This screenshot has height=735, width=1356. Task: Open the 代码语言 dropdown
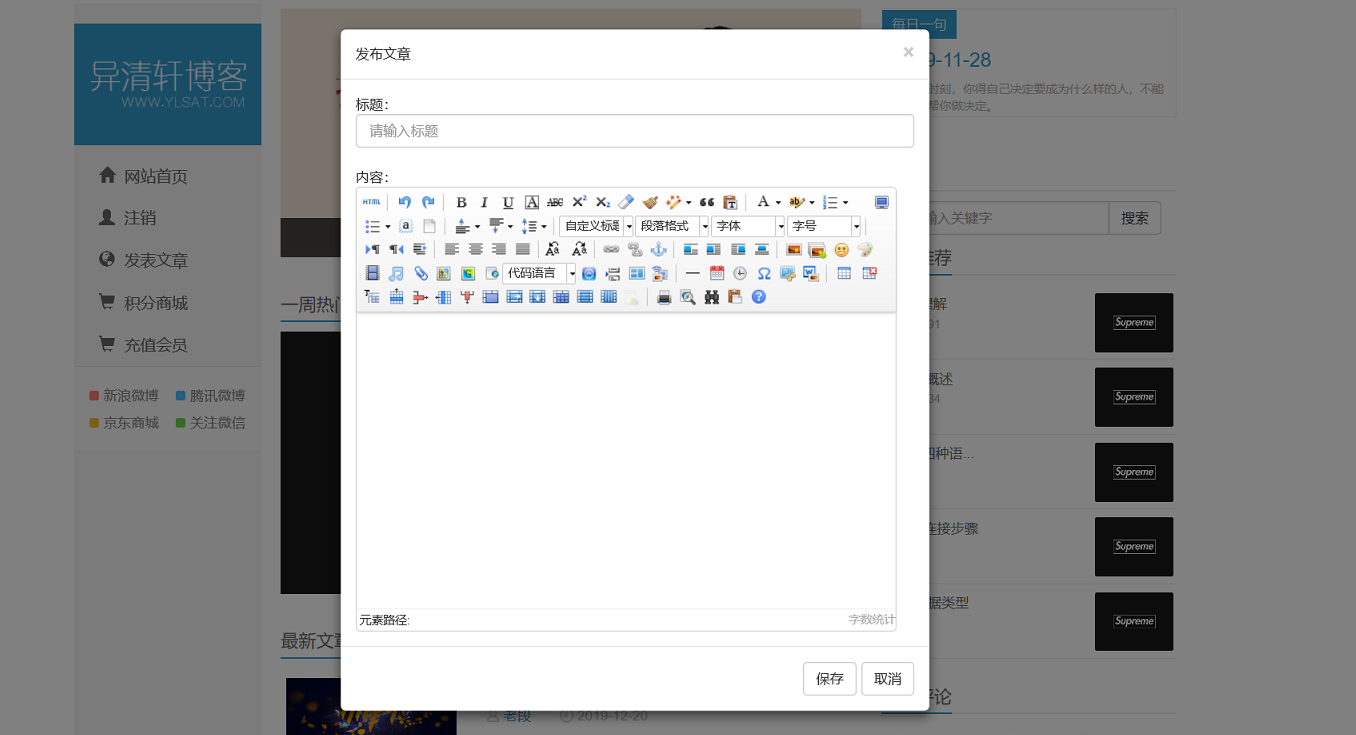(x=540, y=273)
